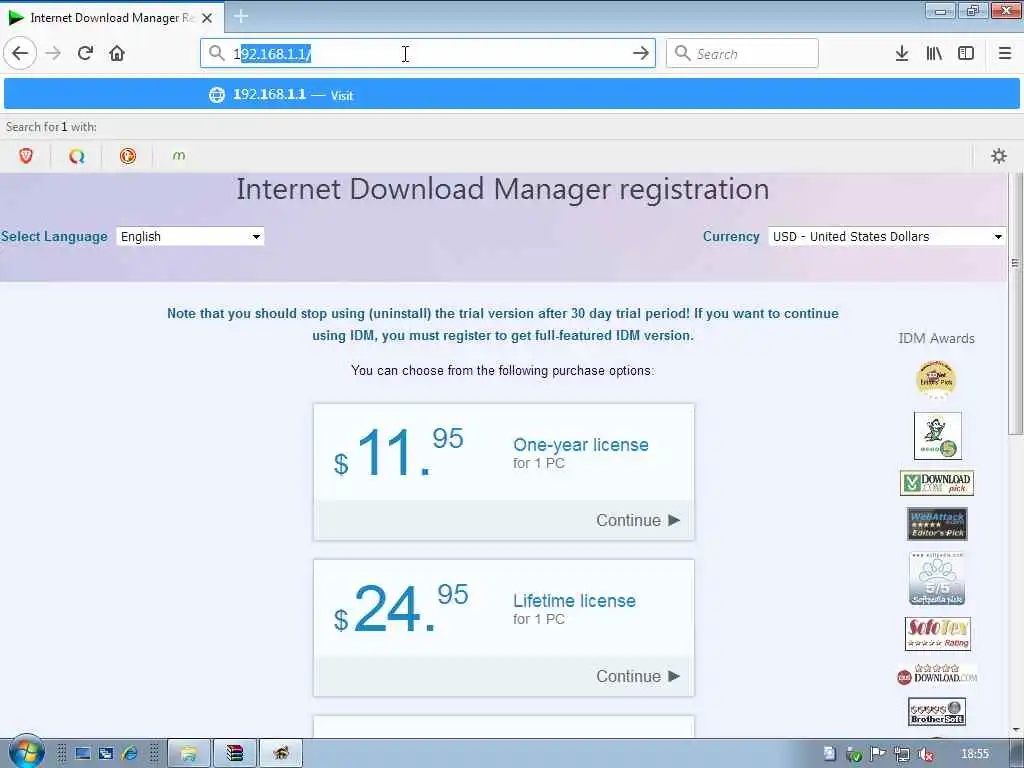Open the hamburger application menu

(x=1005, y=54)
